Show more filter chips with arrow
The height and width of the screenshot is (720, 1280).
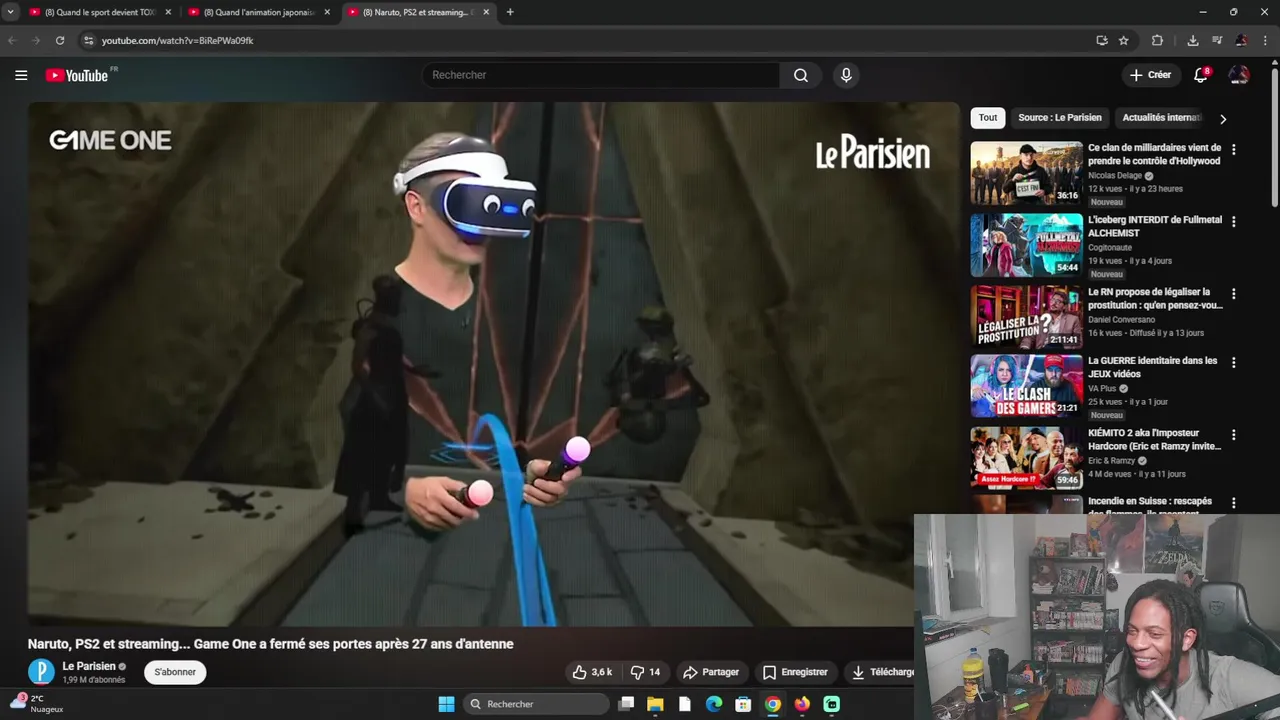[1222, 118]
